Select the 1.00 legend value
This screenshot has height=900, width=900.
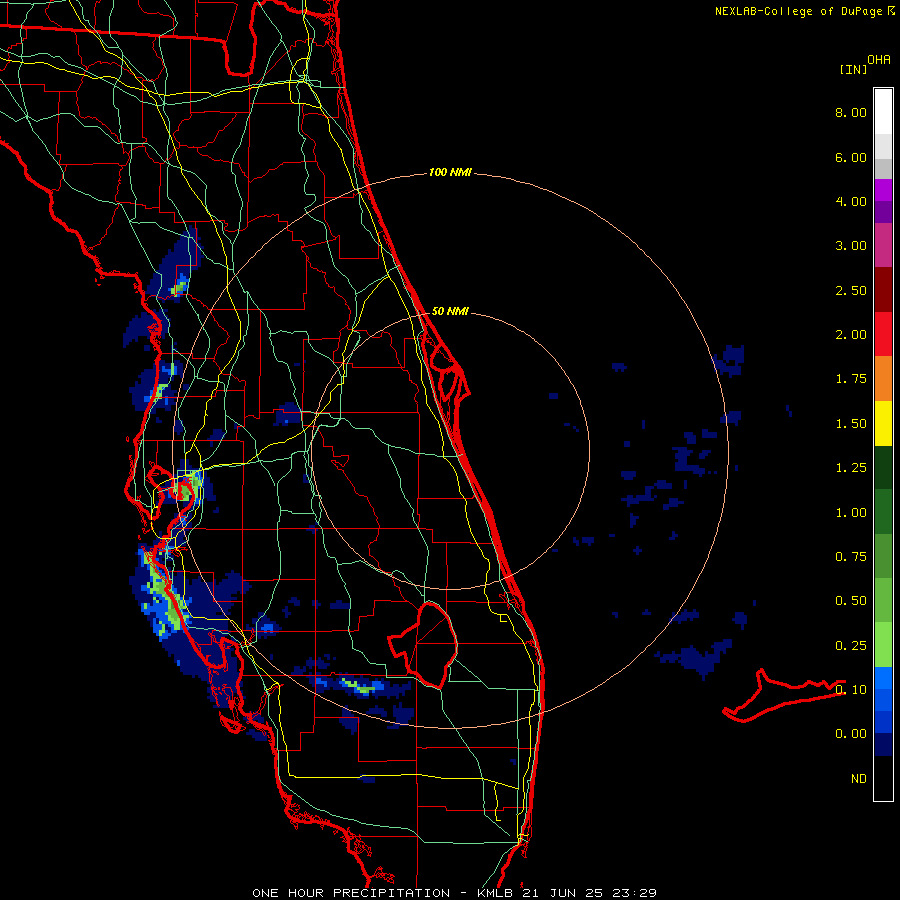851,513
